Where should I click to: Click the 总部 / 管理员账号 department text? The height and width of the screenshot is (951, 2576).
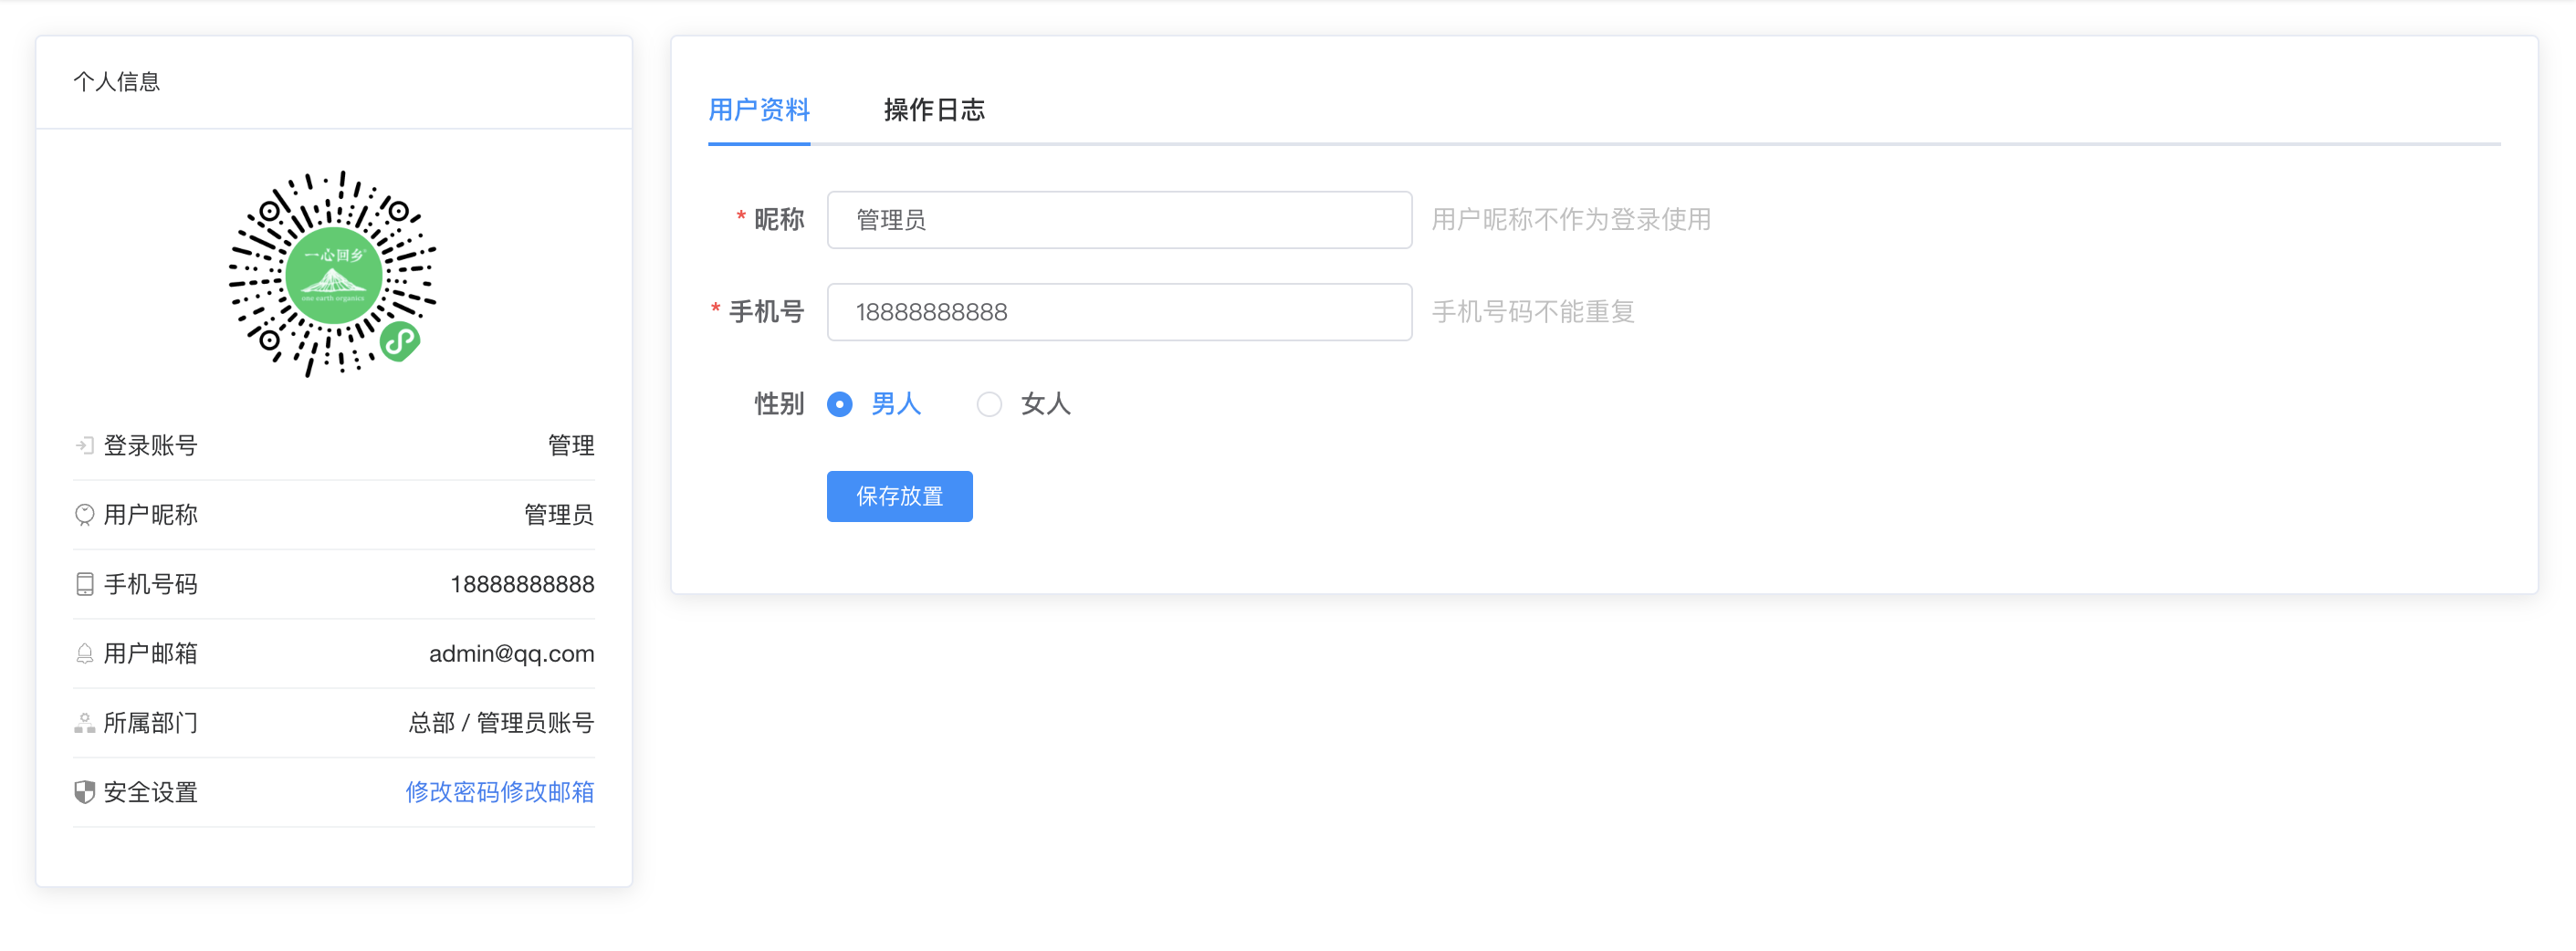click(501, 723)
